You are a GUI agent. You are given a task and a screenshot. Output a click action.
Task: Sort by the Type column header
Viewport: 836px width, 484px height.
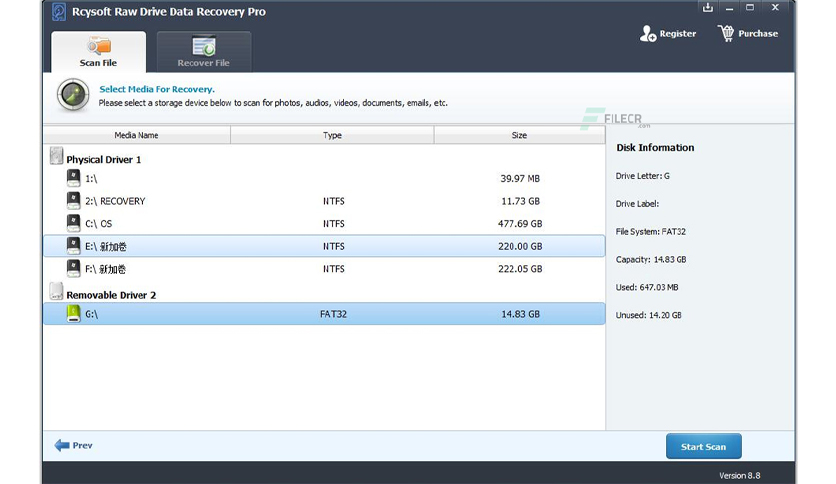[x=332, y=135]
